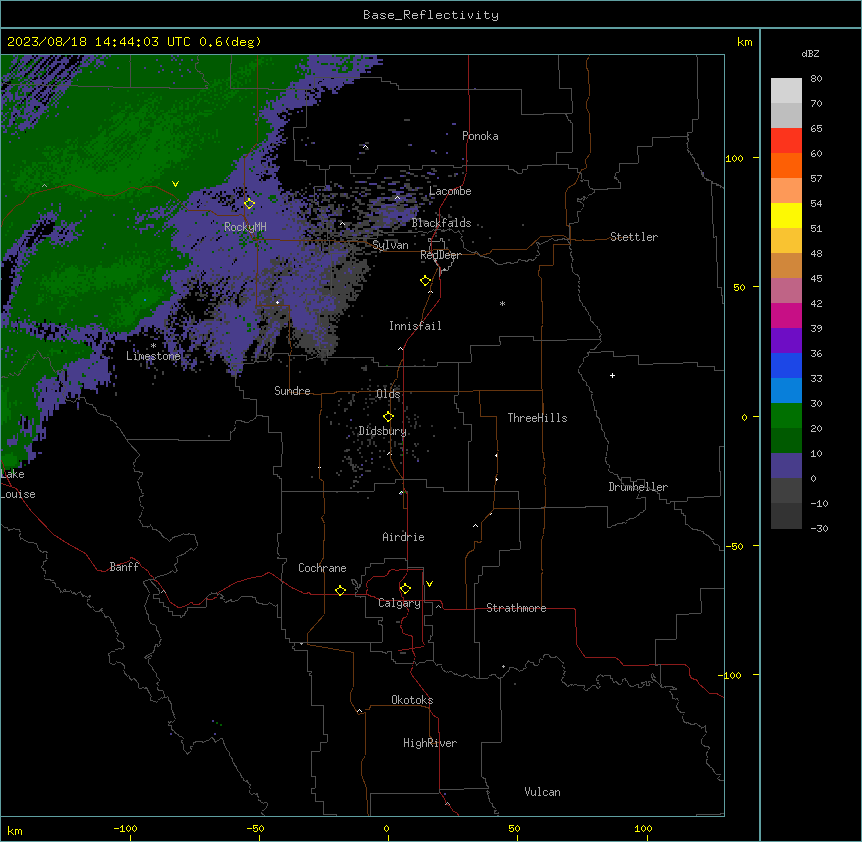862x842 pixels.
Task: Click the Blackfalds city label
Action: coord(441,223)
